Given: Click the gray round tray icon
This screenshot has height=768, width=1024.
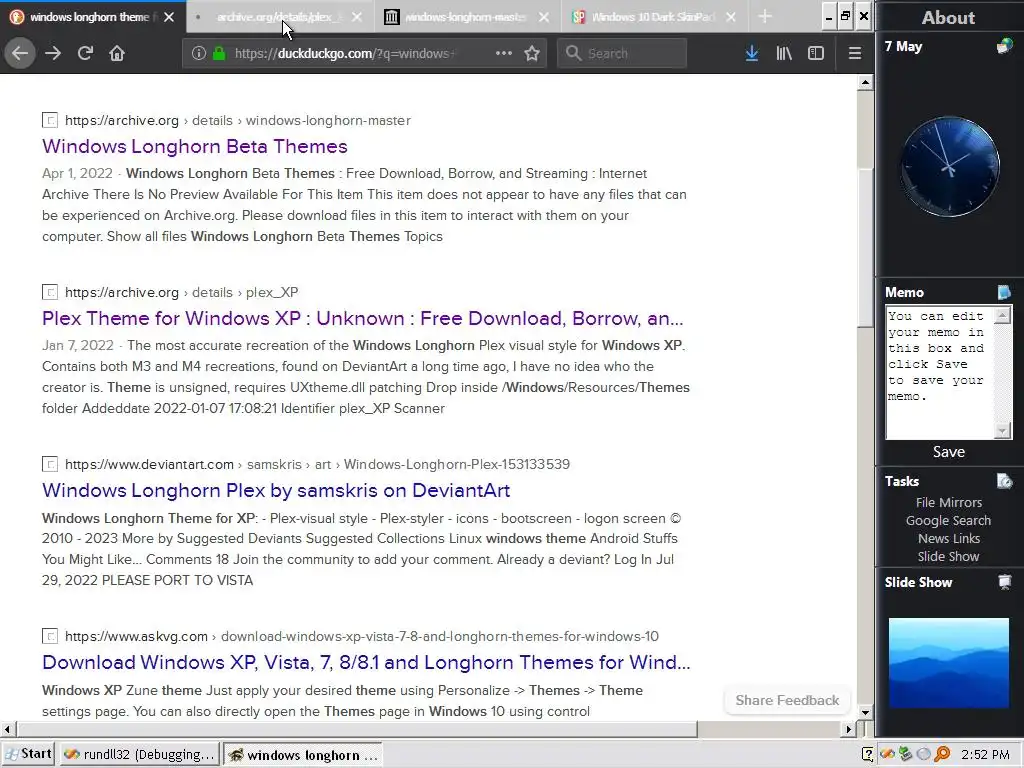Looking at the screenshot, I should [x=923, y=754].
